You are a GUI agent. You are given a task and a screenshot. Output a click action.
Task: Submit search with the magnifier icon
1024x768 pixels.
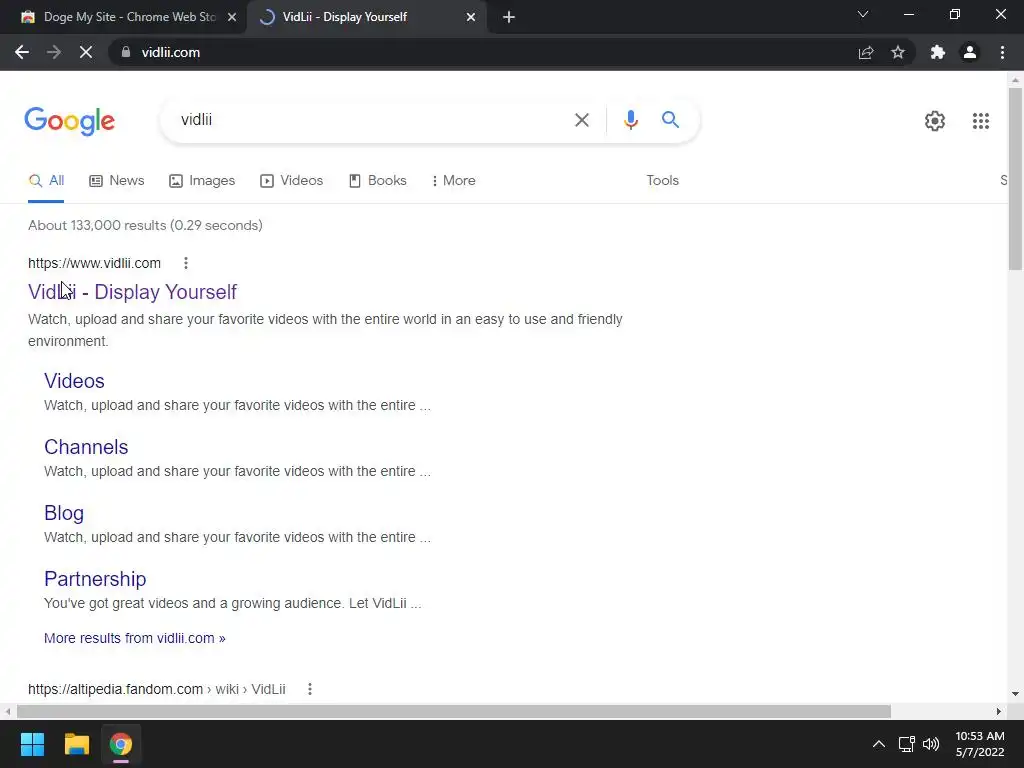click(x=670, y=120)
